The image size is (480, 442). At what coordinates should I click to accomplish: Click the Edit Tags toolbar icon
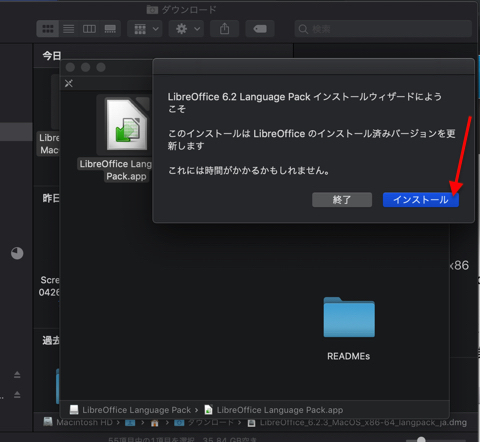260,29
